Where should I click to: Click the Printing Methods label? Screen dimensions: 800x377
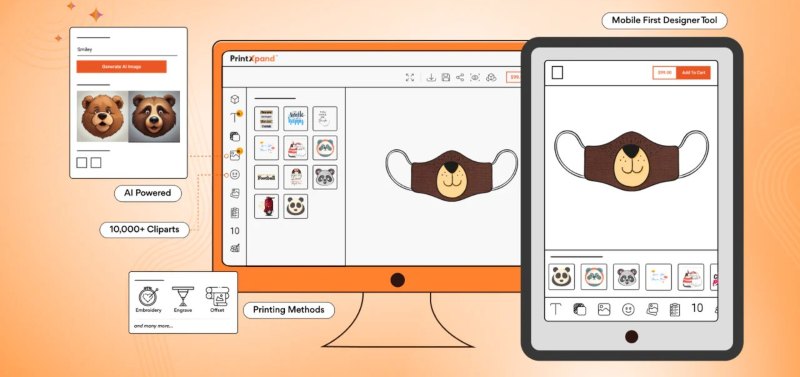tap(289, 310)
